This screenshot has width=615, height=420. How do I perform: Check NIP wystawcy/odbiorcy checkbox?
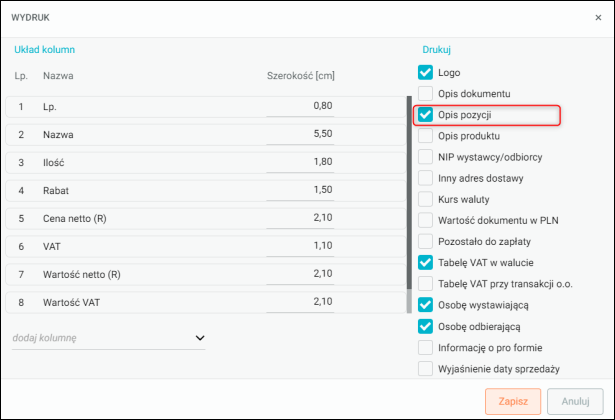click(x=426, y=157)
